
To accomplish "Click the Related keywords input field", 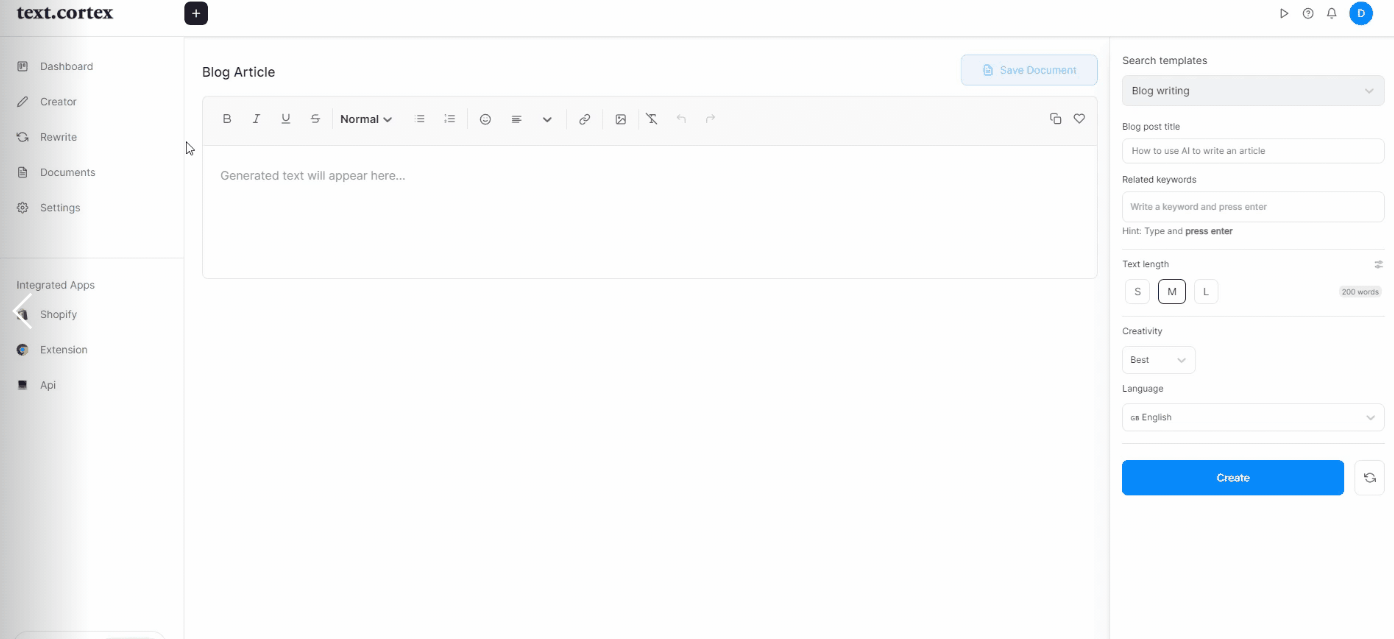I will pyautogui.click(x=1253, y=206).
